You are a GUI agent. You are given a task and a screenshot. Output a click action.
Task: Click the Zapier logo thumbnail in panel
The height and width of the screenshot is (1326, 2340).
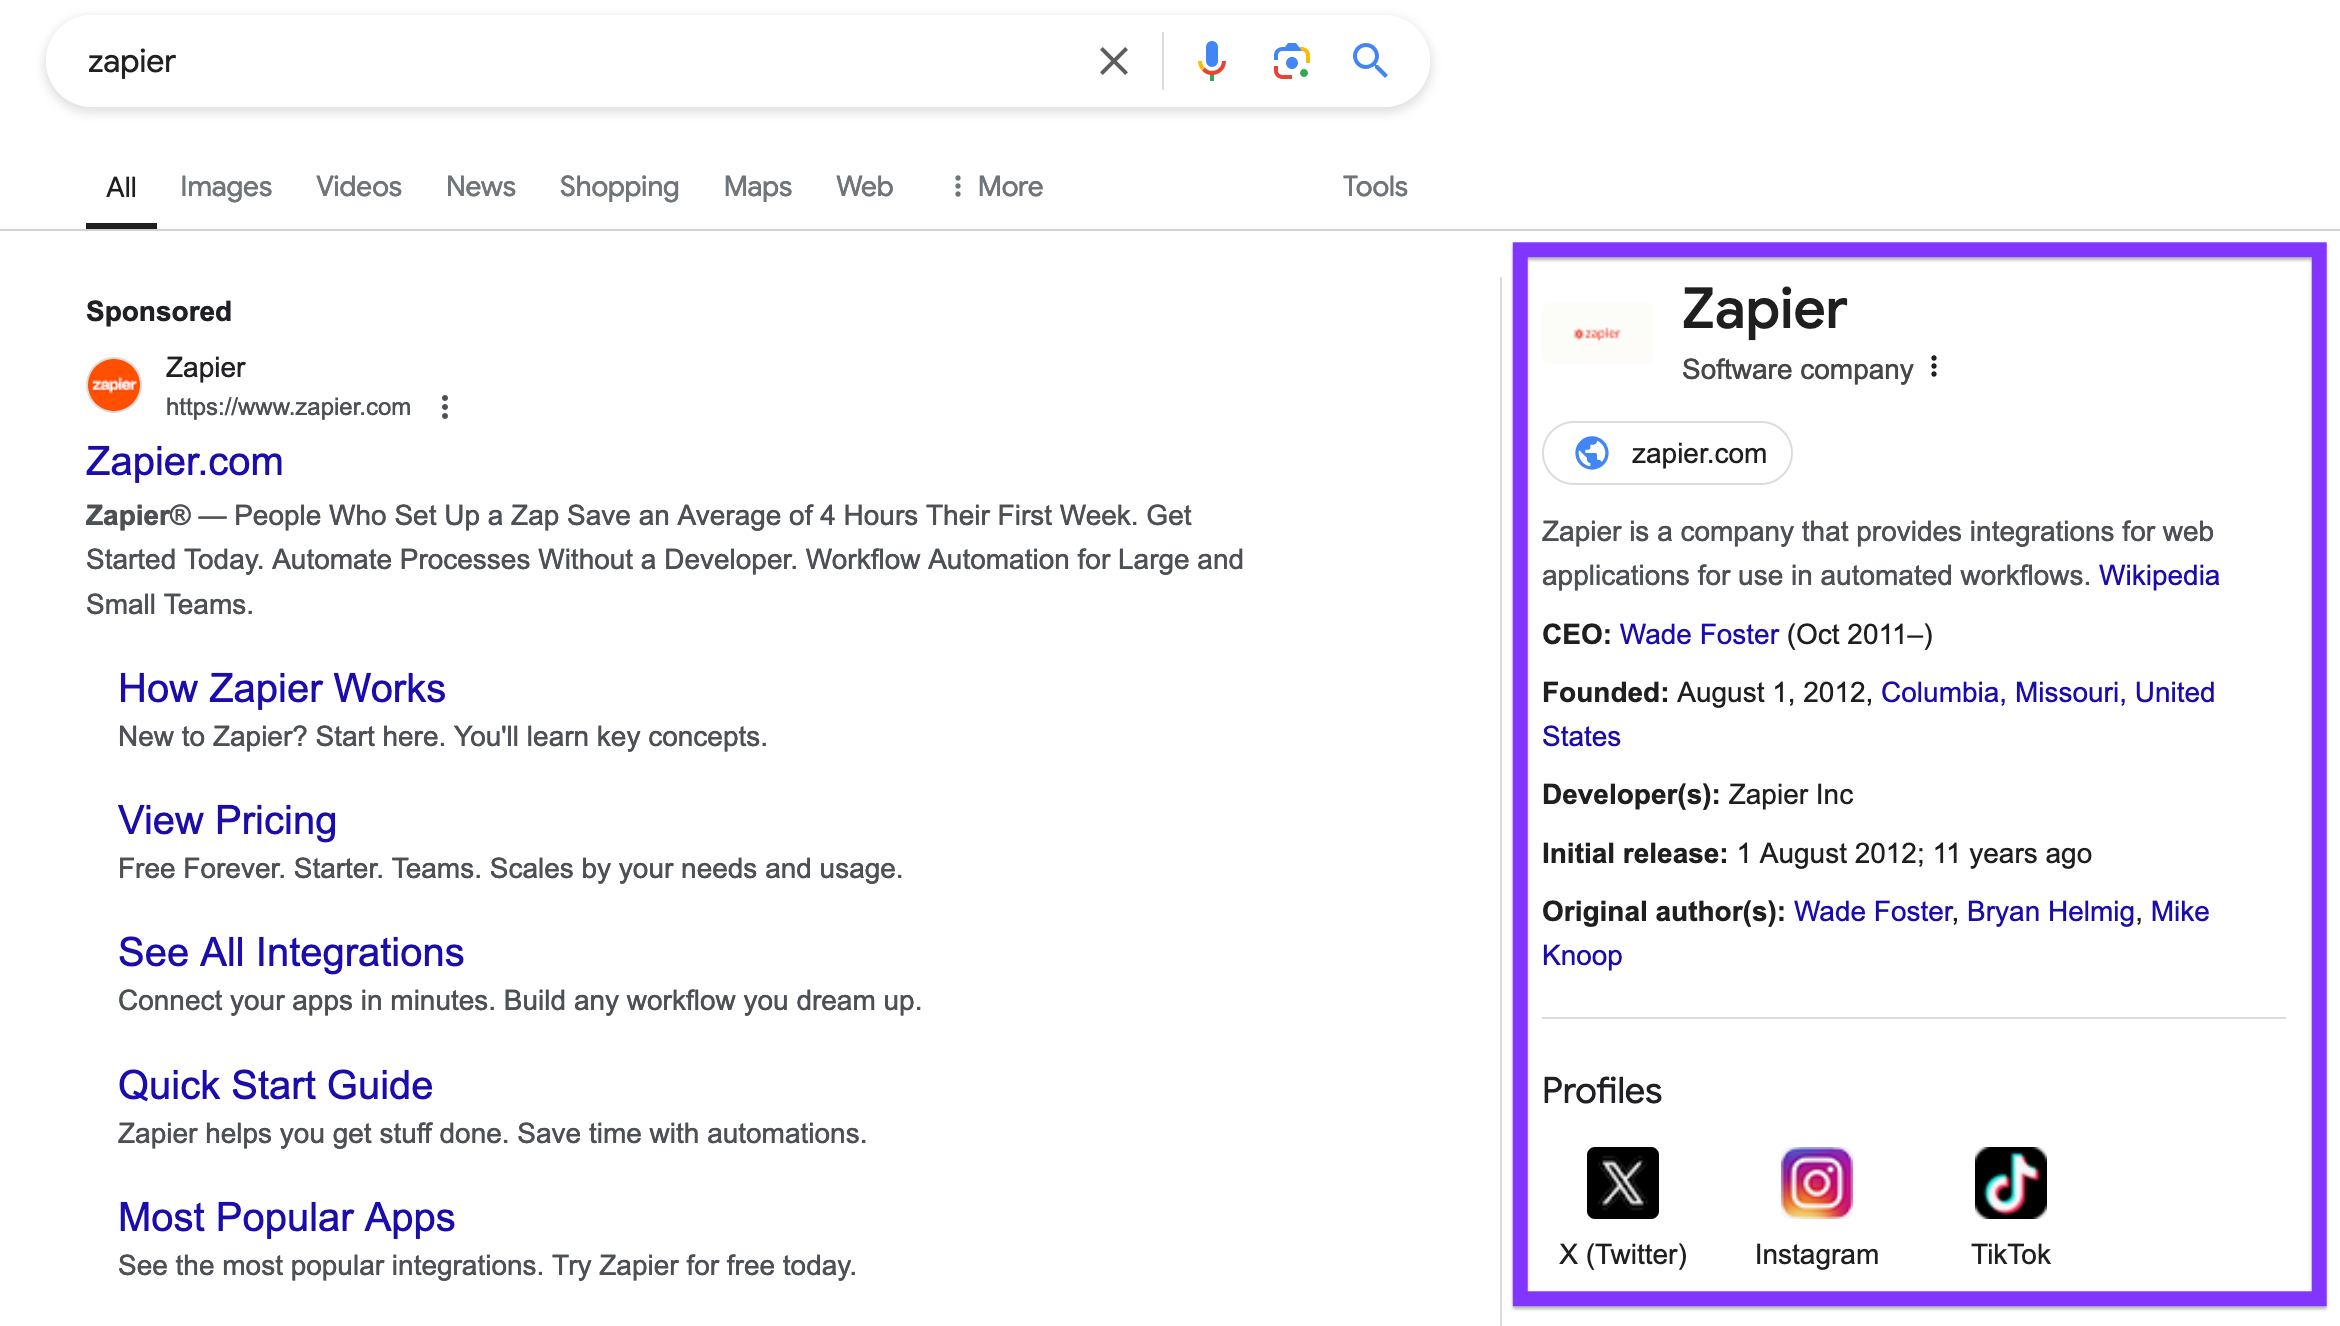pyautogui.click(x=1597, y=333)
